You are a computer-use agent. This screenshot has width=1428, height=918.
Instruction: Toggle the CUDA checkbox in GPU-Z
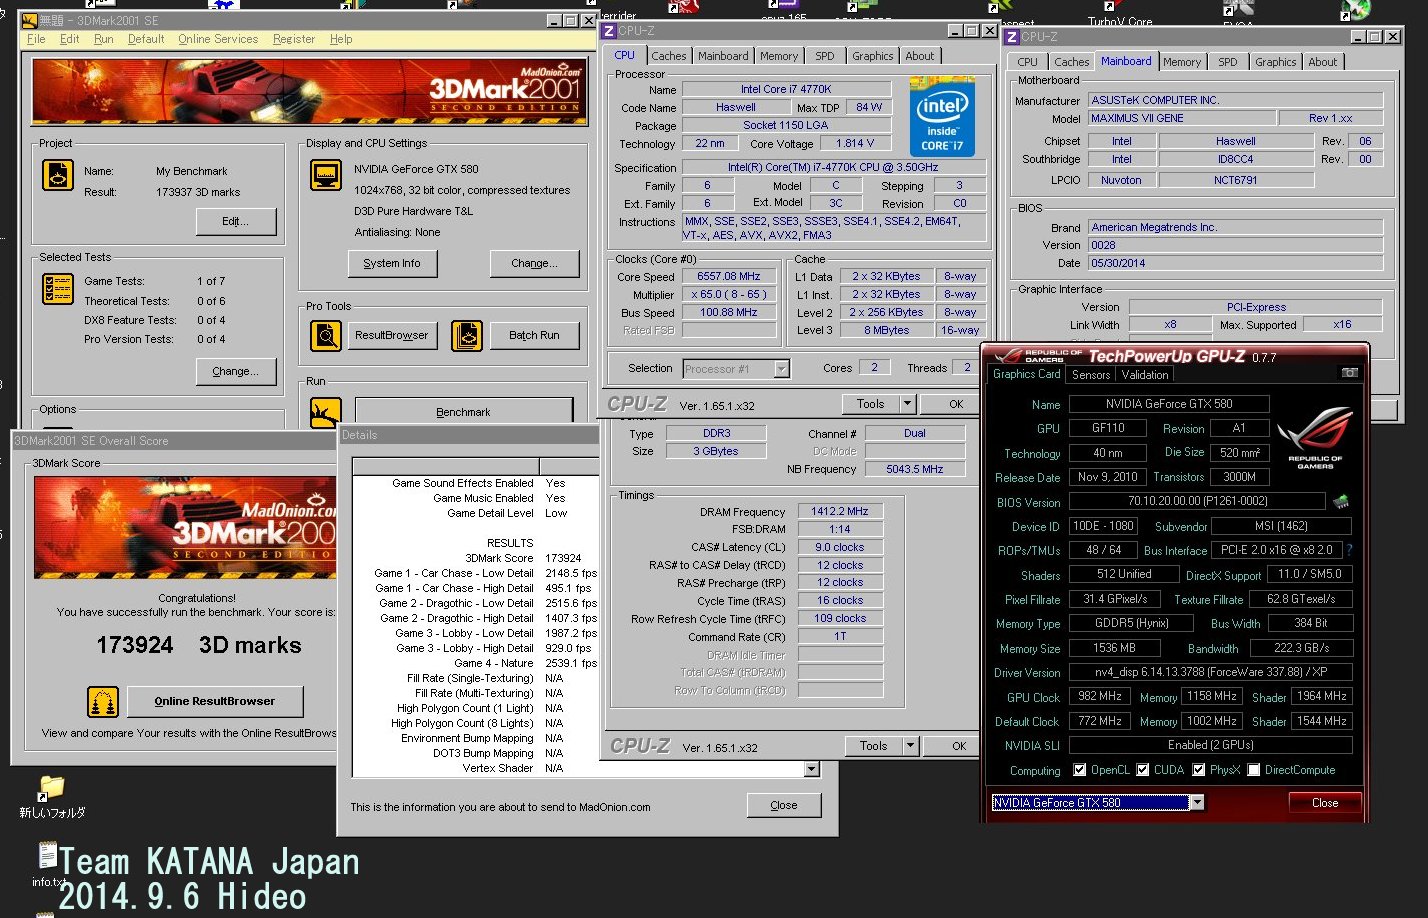point(1142,770)
